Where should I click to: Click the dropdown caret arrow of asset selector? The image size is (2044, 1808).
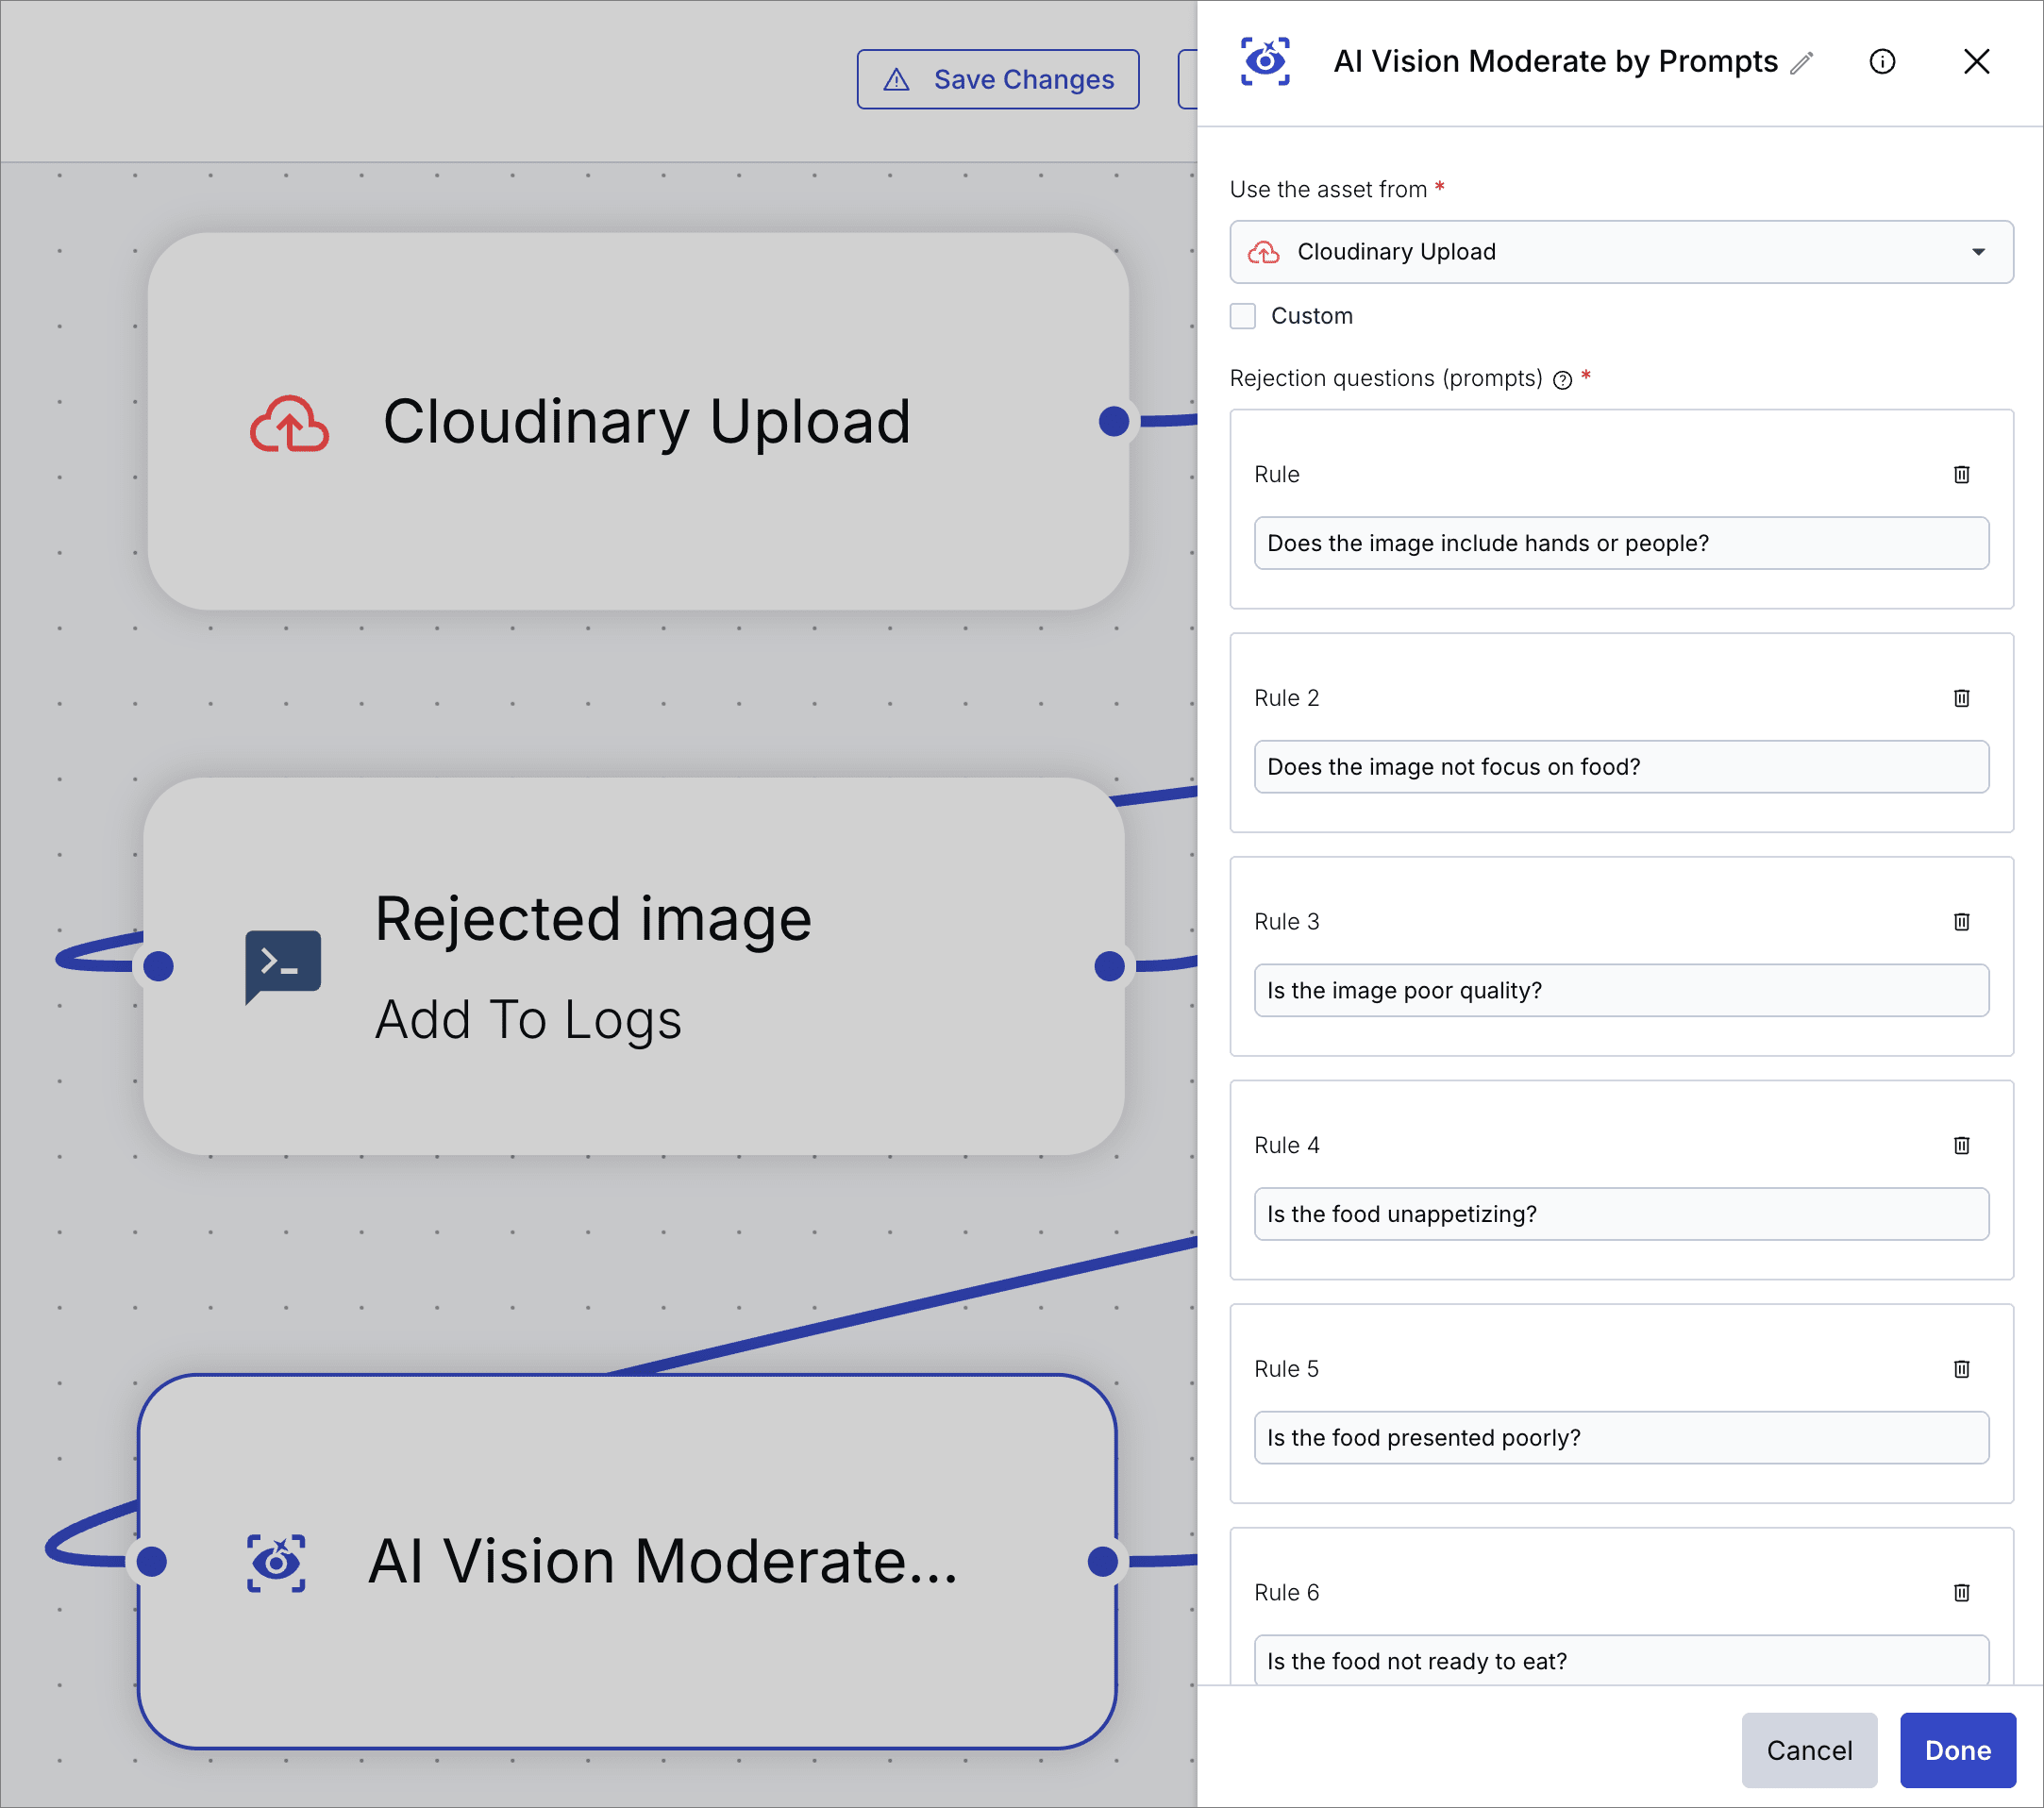pos(1978,252)
